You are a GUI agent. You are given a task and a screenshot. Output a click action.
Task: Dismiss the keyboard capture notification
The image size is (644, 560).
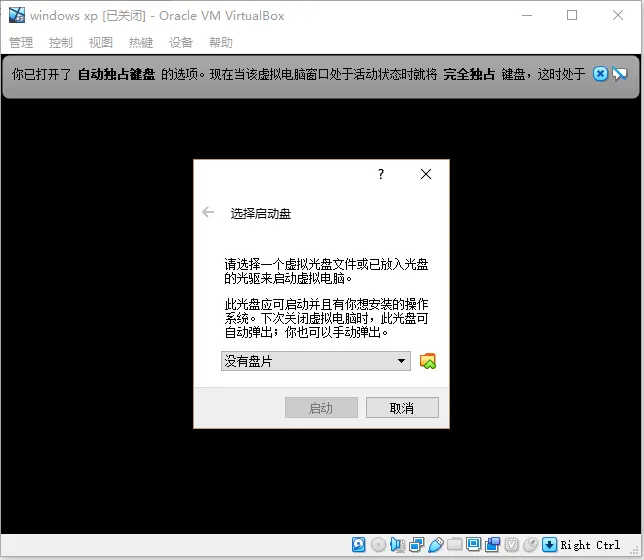point(600,74)
